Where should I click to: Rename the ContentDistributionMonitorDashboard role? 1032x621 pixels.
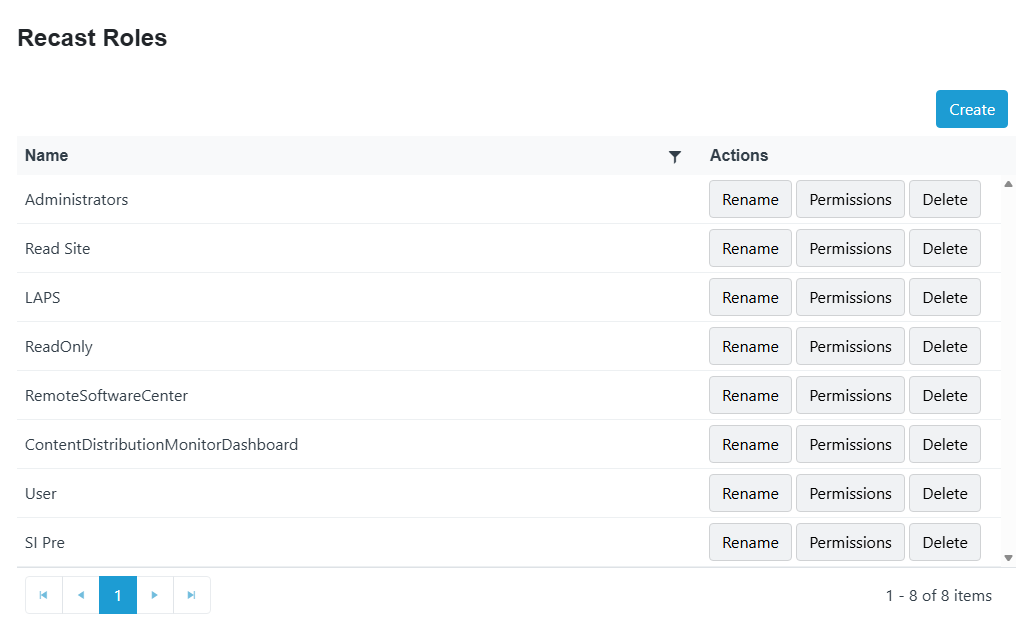tap(750, 445)
